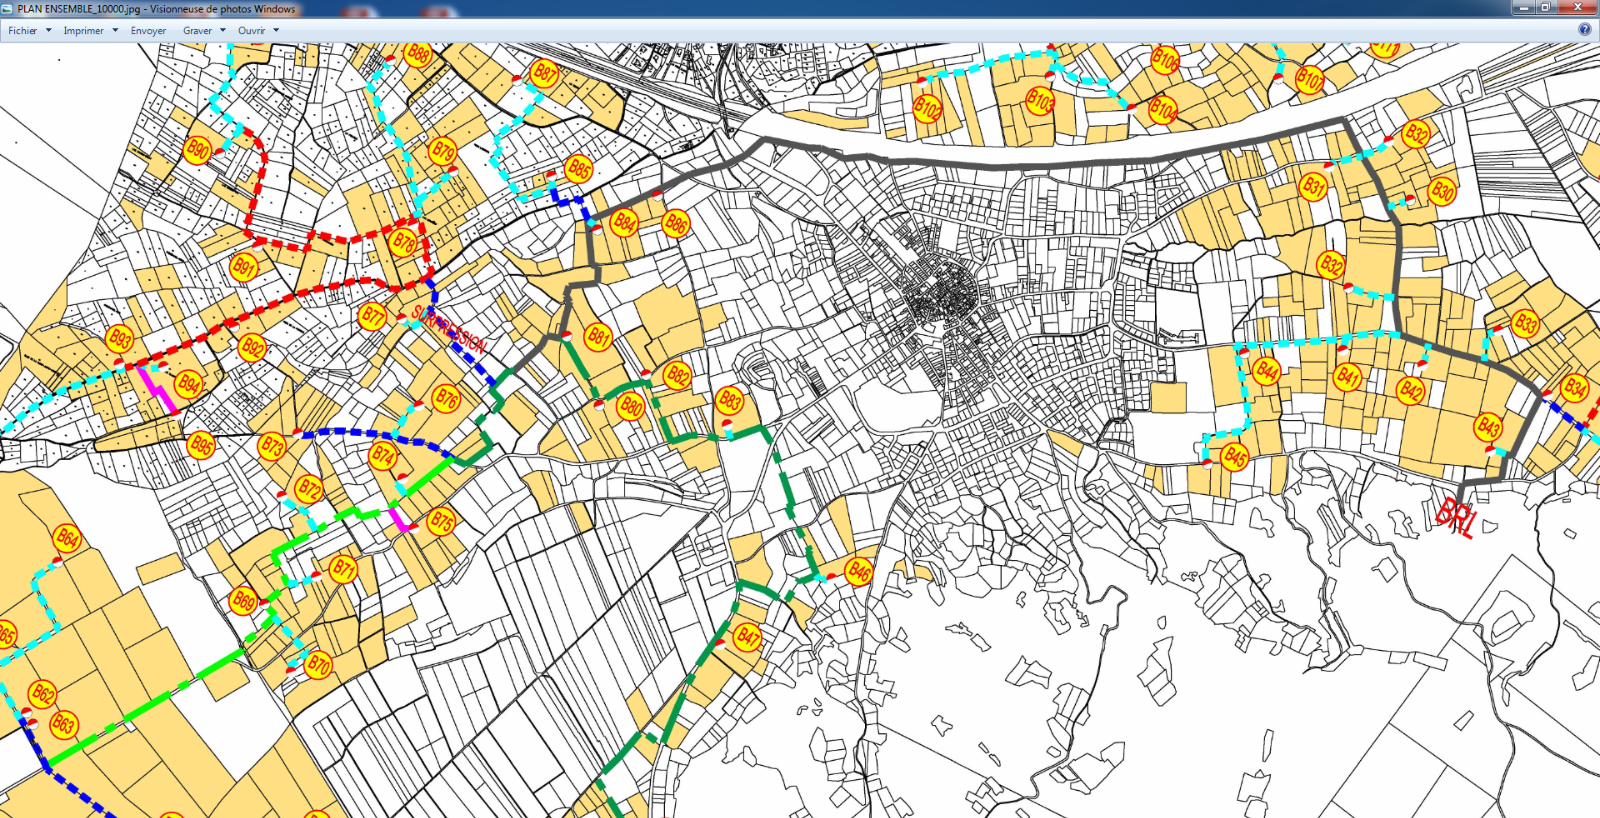Expand the Imprimer dropdown arrow

[x=115, y=31]
